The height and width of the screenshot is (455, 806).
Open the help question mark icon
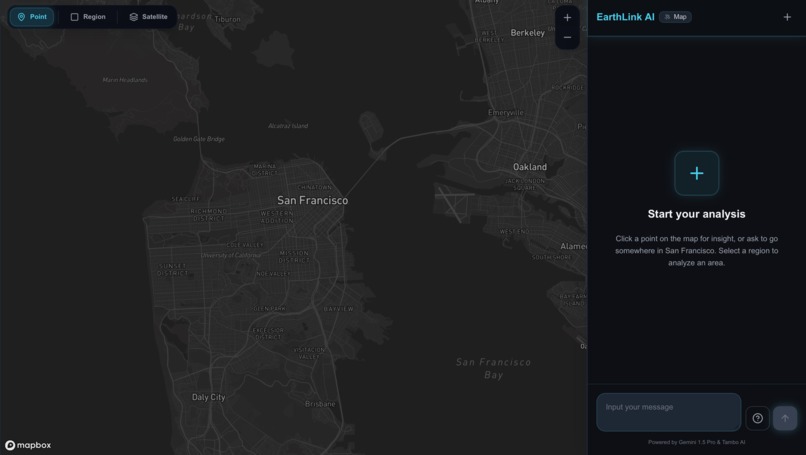coord(757,418)
